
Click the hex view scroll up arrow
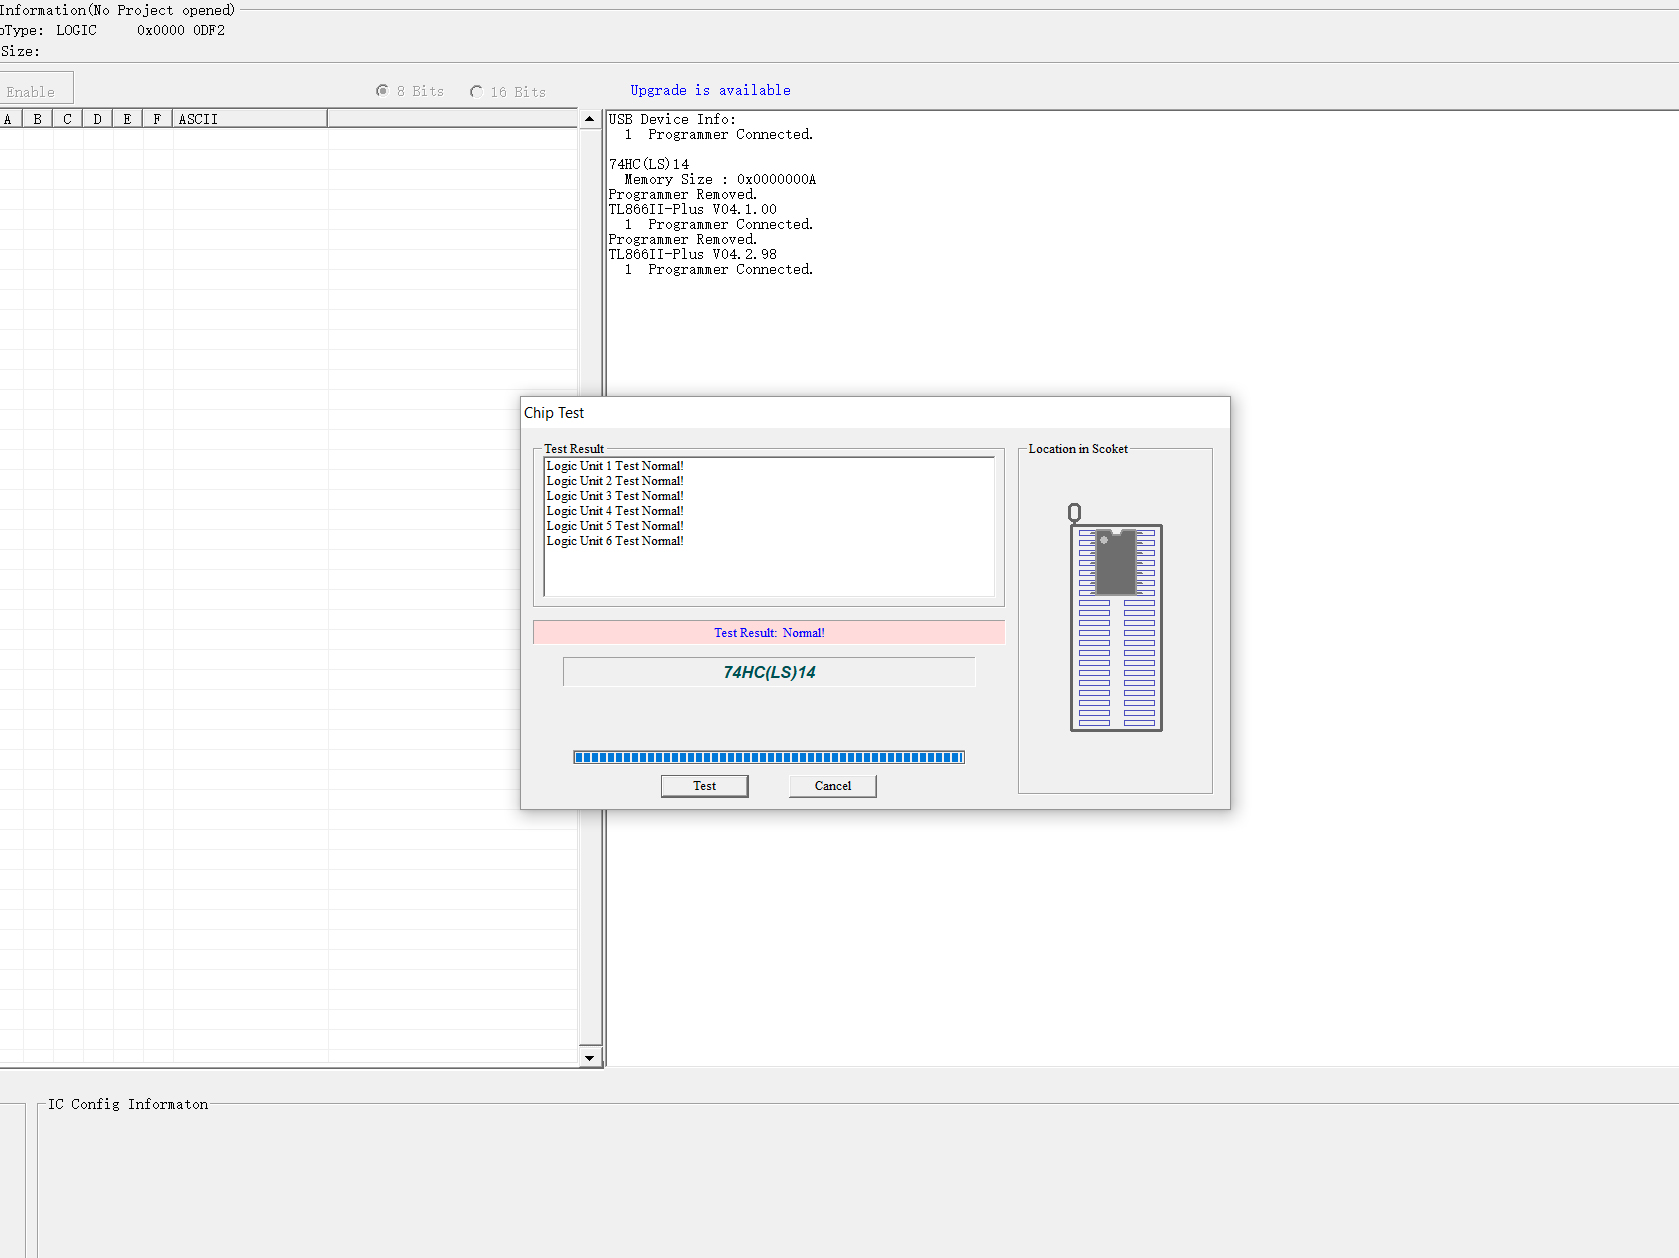590,119
